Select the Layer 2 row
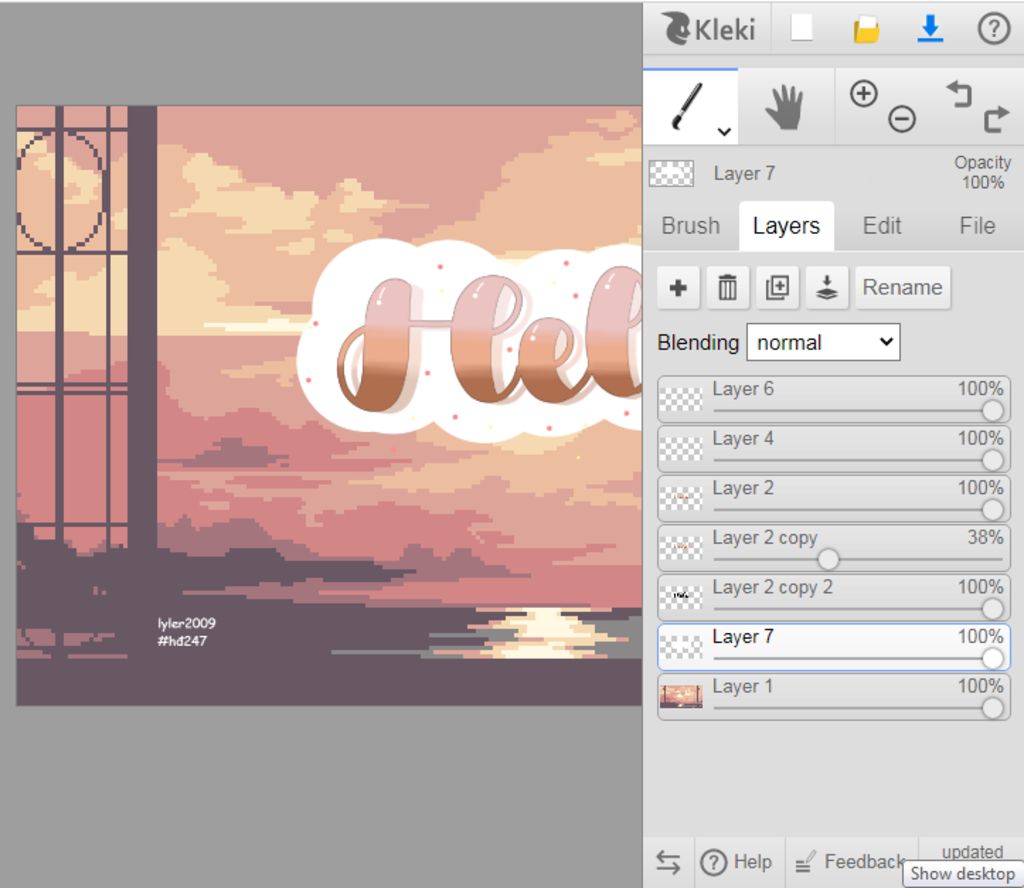Viewport: 1024px width, 888px height. click(x=833, y=498)
